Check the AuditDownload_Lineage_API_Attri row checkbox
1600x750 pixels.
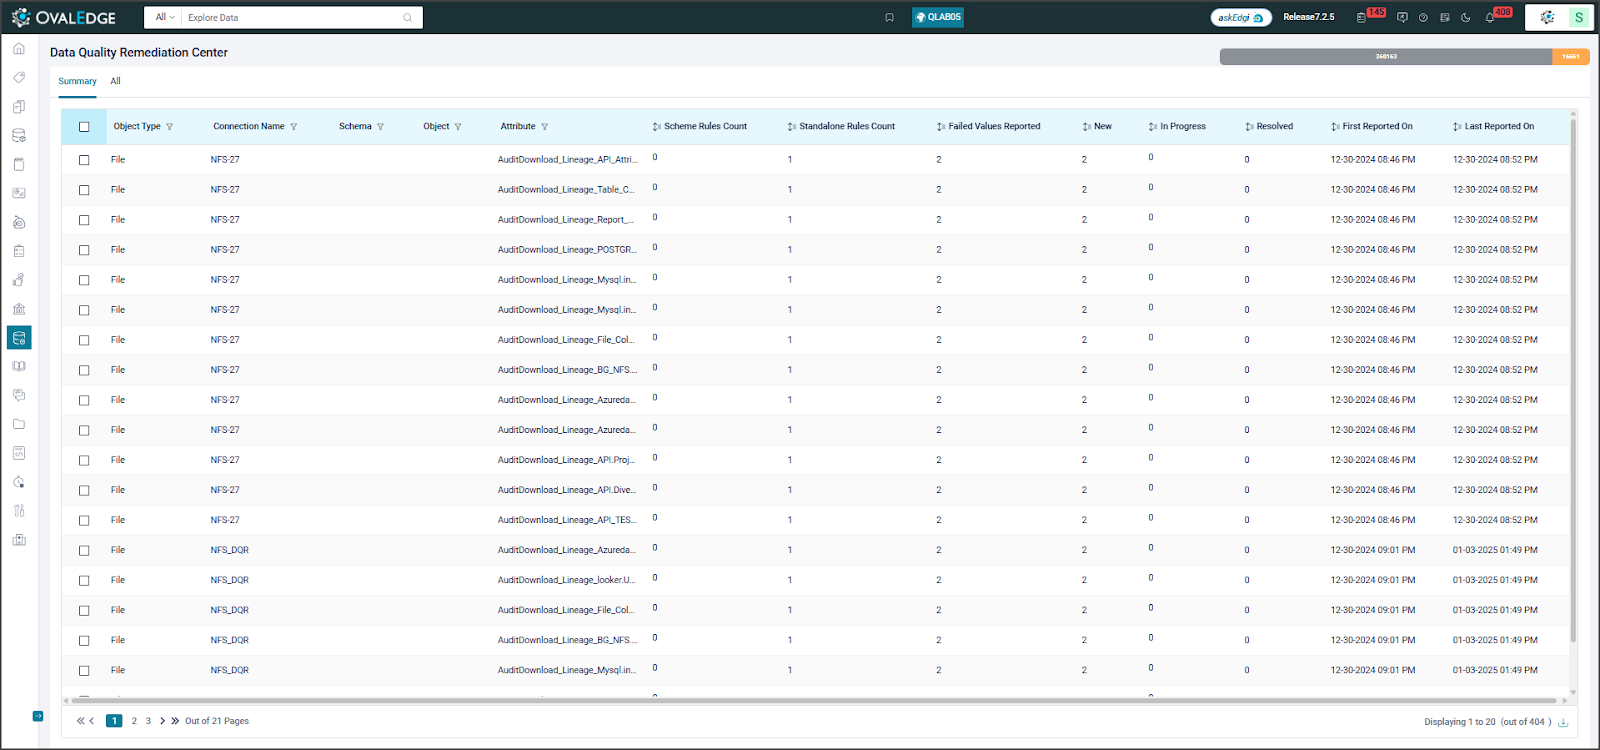tap(84, 160)
